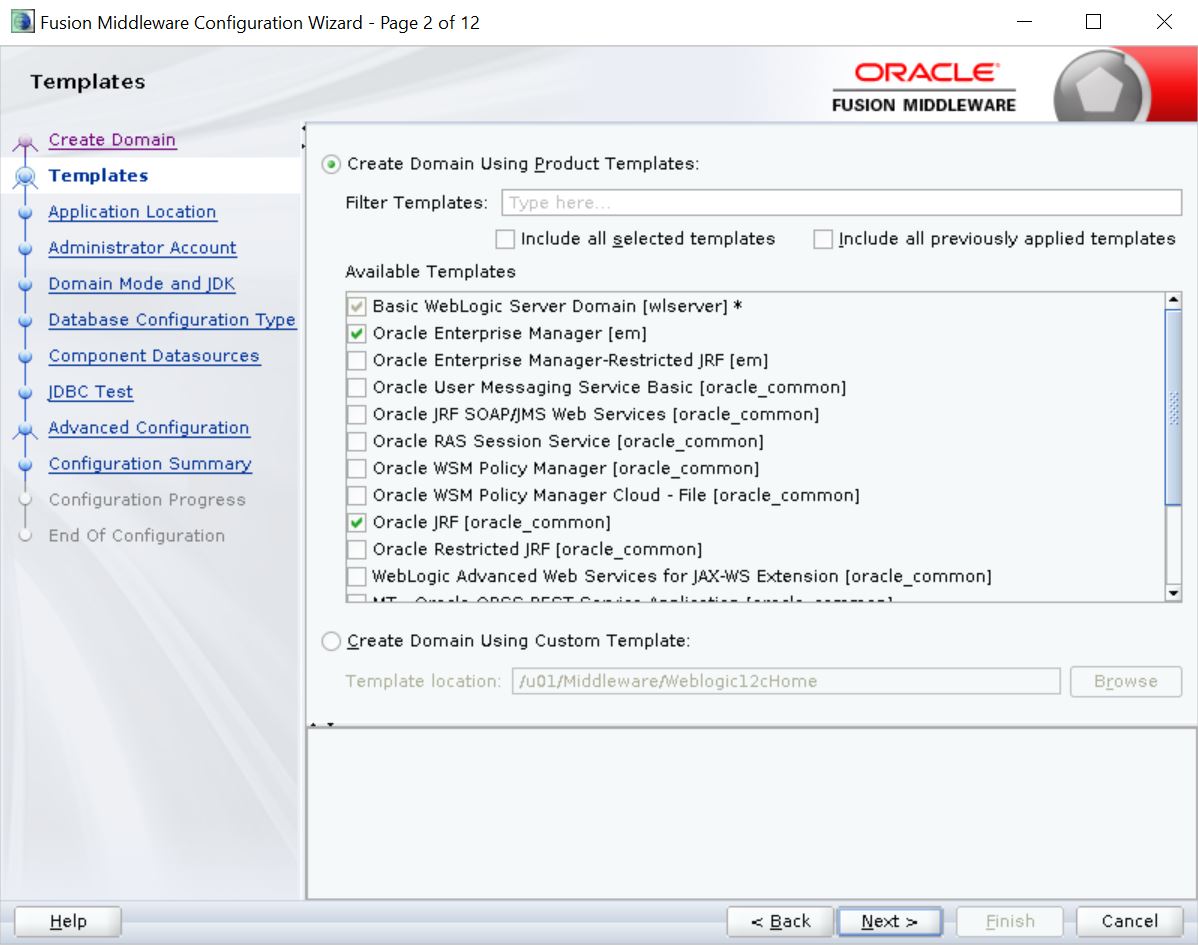
Task: Check Oracle Enterprise Manager-Restricted JRF checkbox
Action: pos(356,361)
